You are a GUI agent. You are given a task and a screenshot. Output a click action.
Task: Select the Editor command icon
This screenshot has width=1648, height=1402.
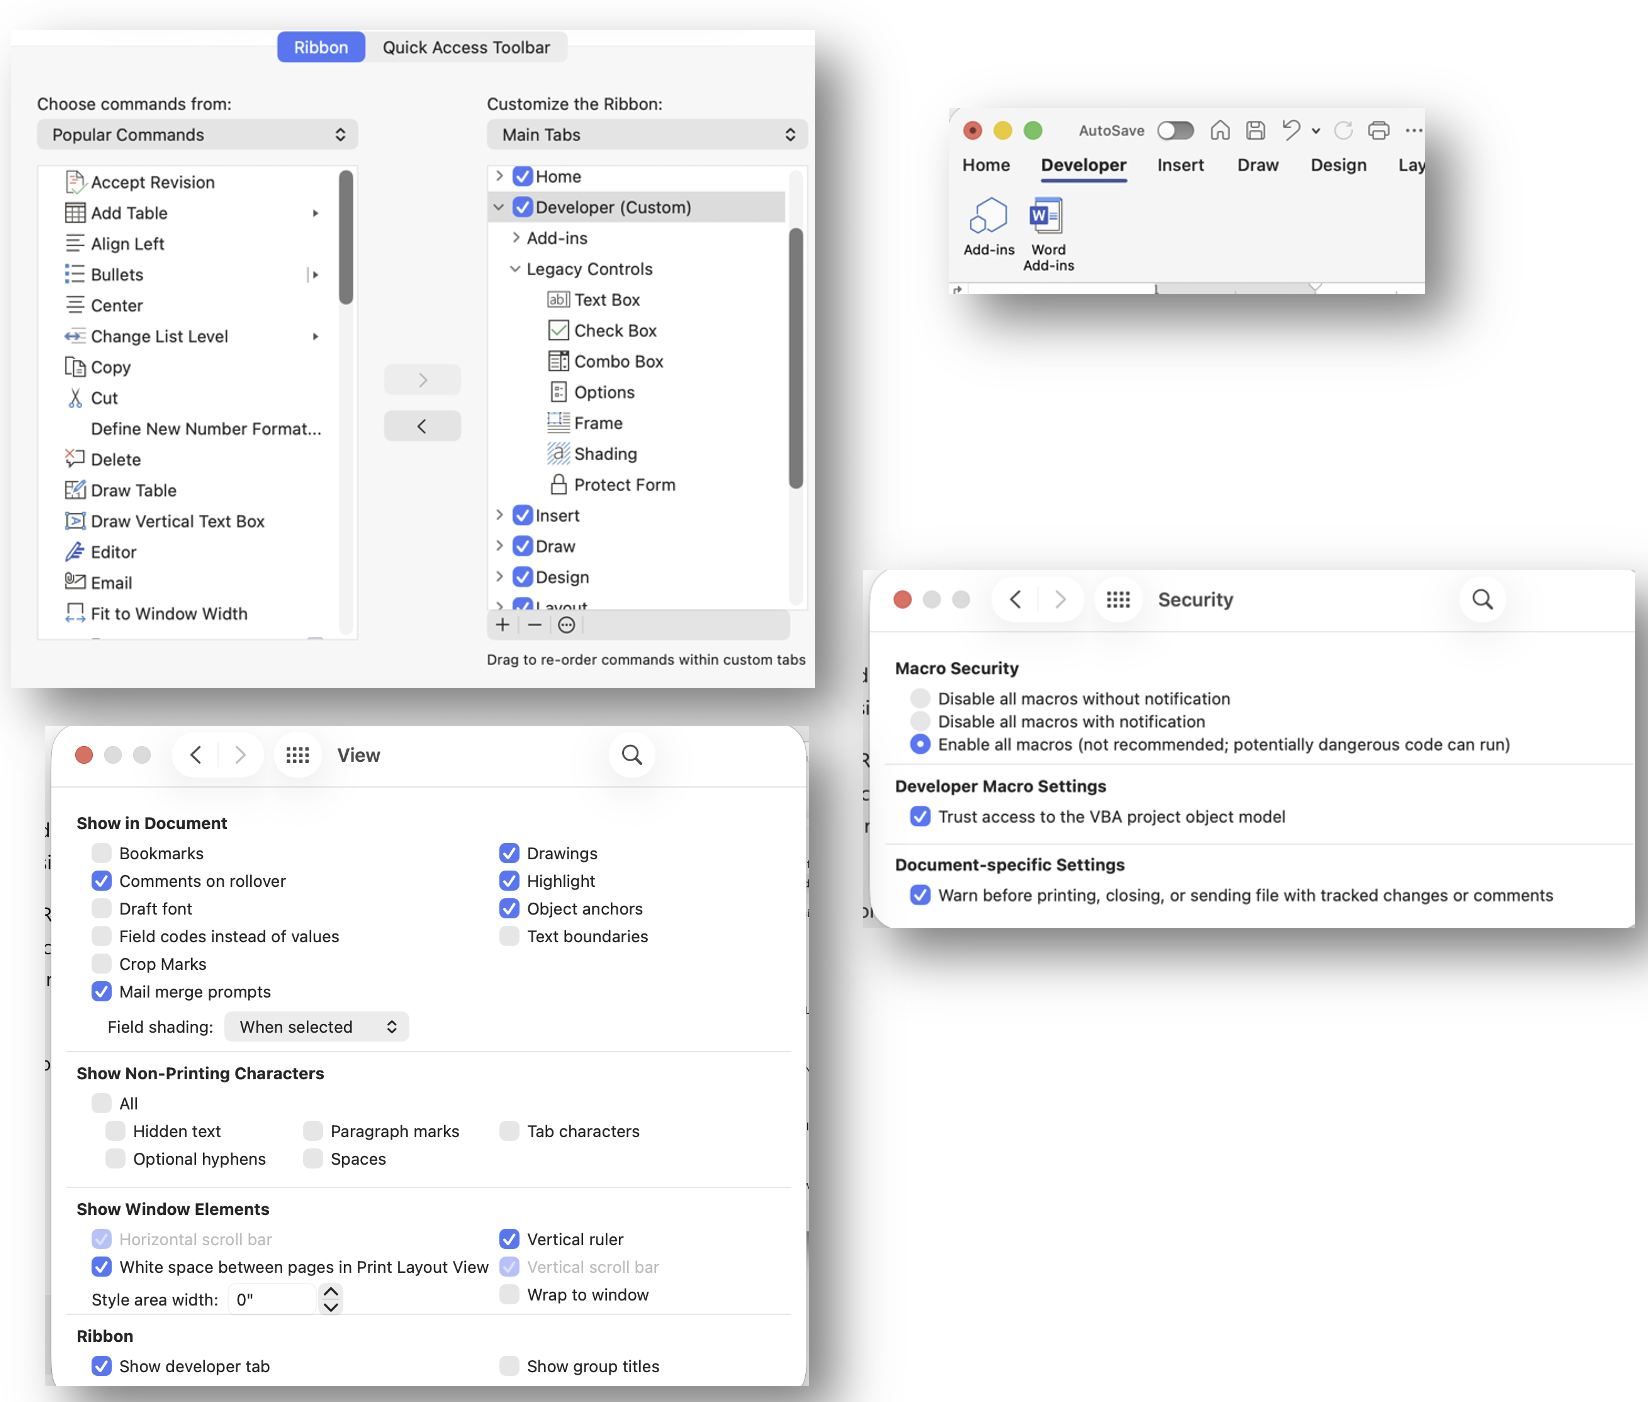[x=75, y=552]
